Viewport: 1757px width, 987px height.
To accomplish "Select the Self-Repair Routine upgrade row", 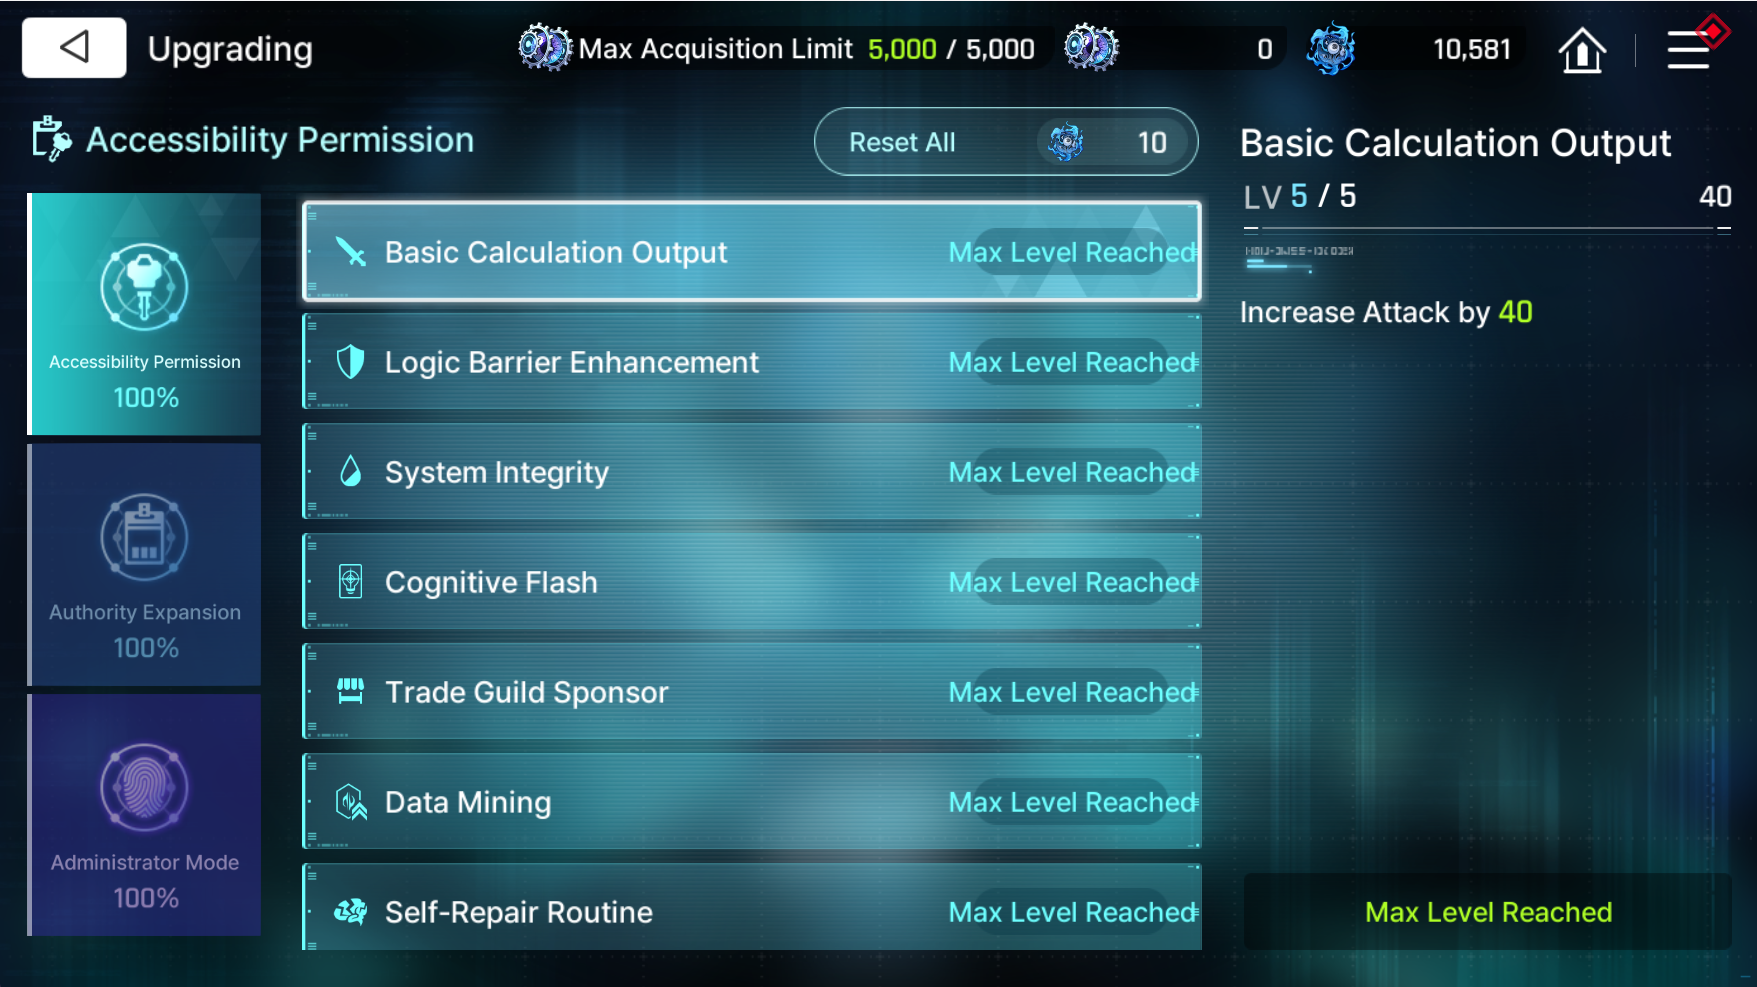I will [752, 908].
